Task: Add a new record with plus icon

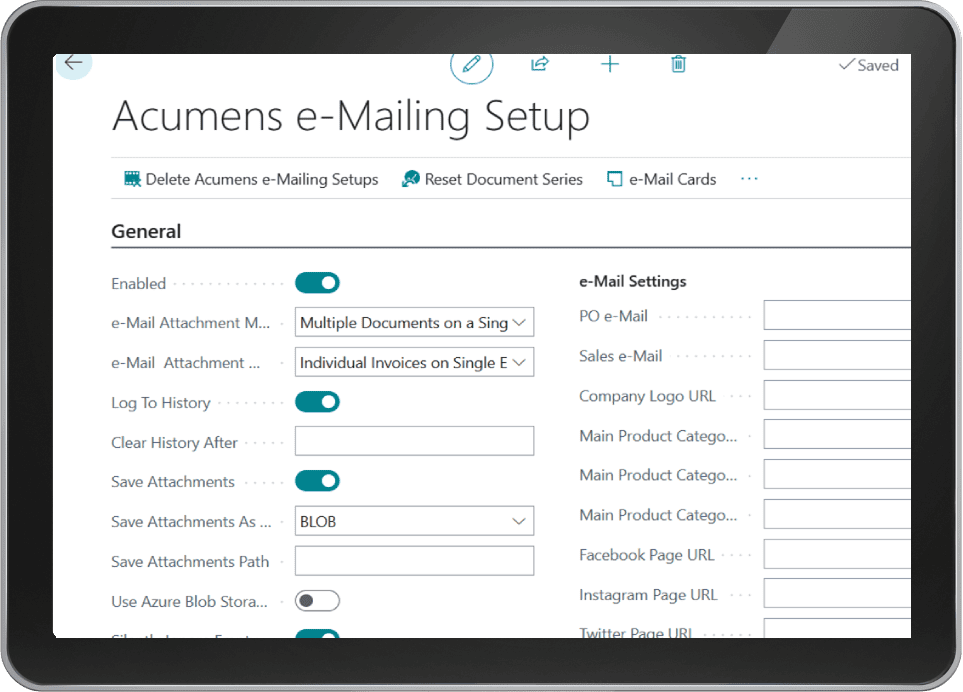Action: [610, 64]
